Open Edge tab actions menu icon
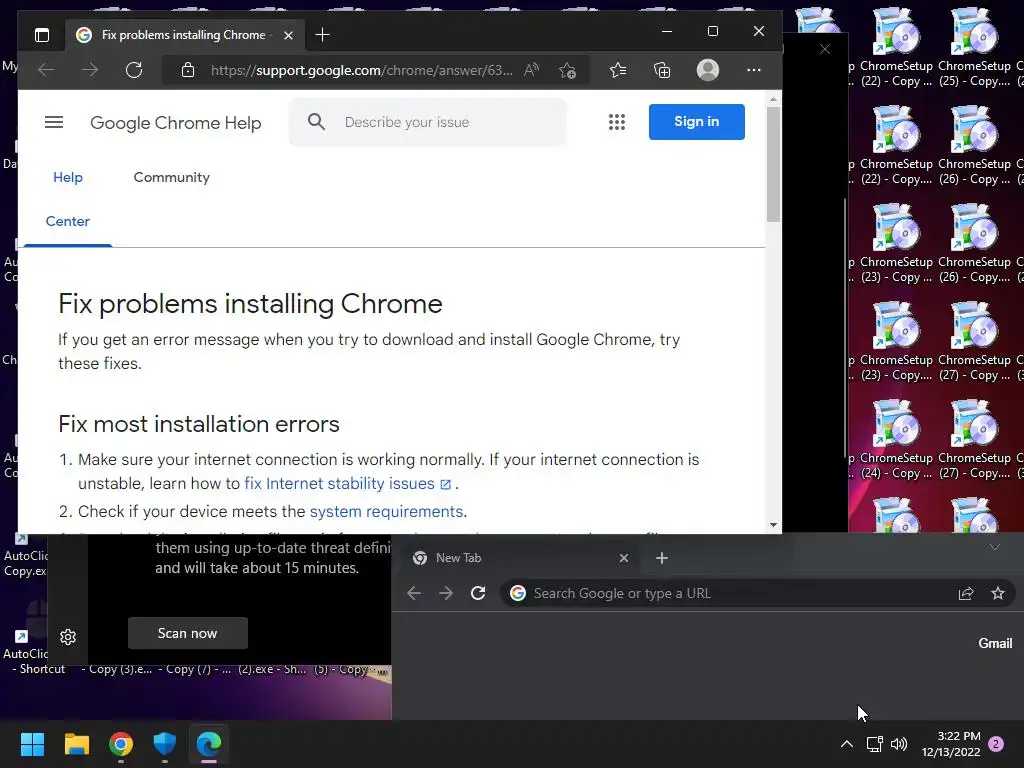The image size is (1024, 768). (42, 35)
